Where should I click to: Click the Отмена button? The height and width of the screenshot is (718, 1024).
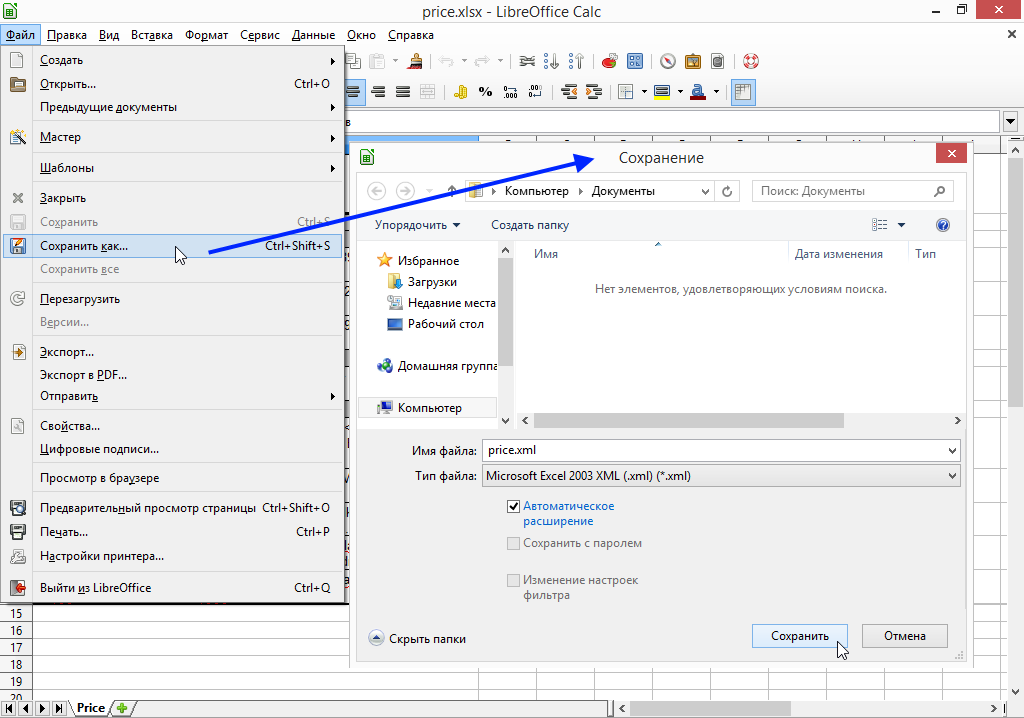pos(904,636)
